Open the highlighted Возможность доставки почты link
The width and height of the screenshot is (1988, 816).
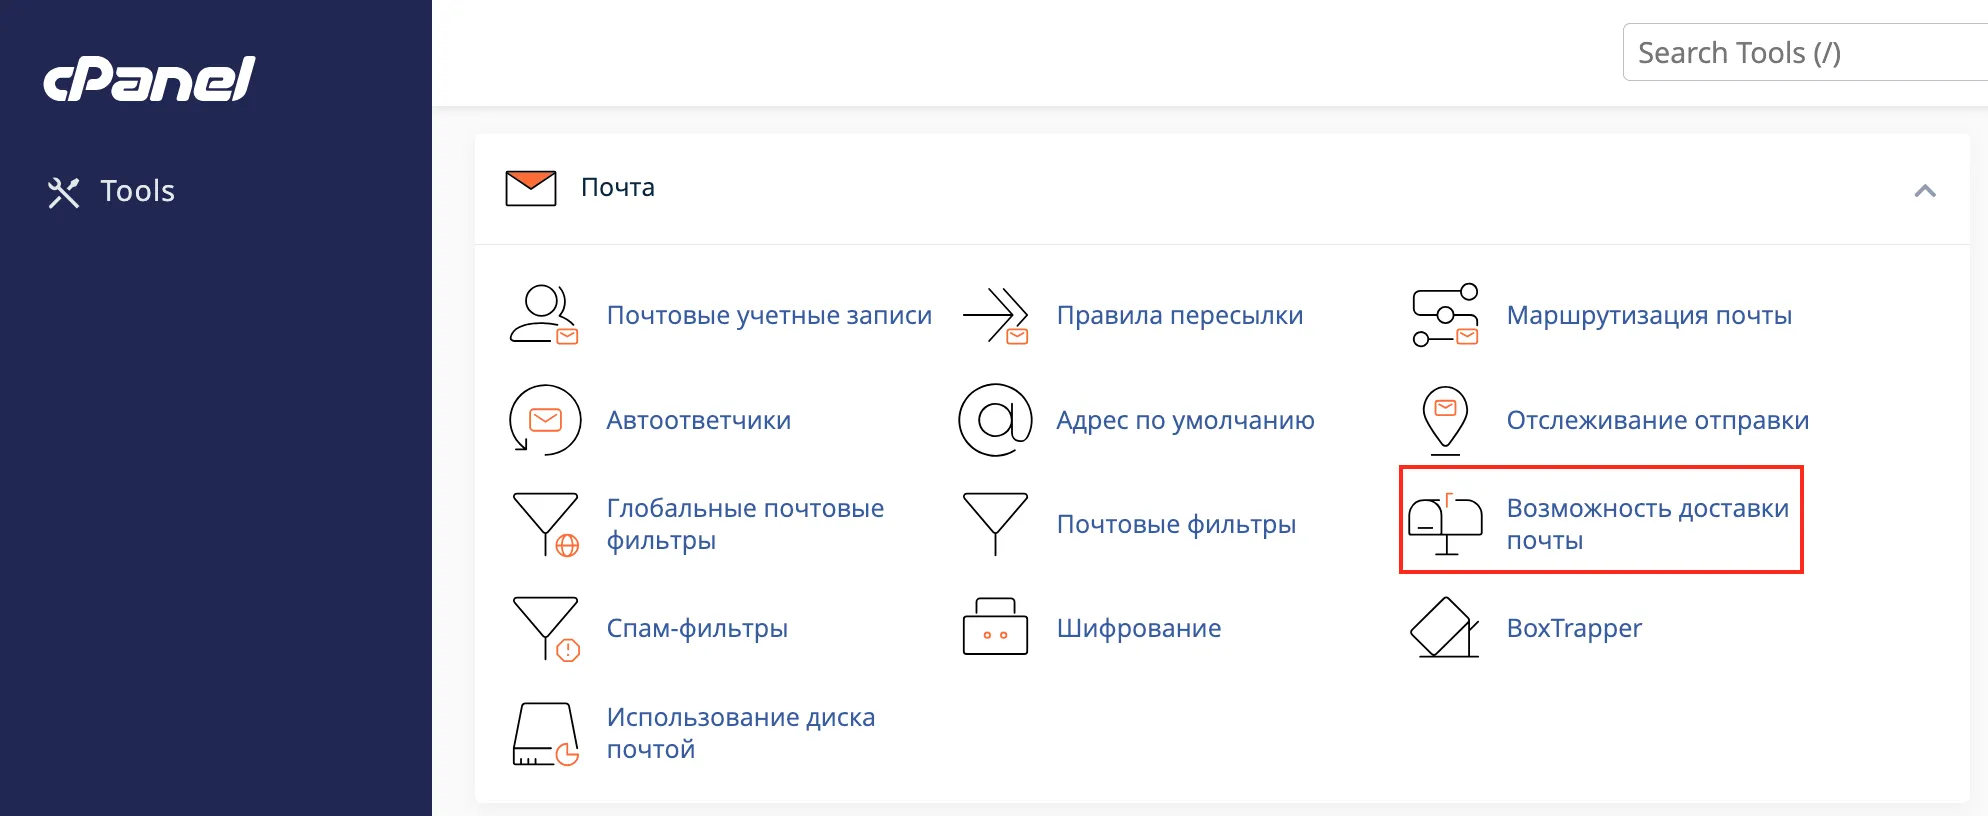pyautogui.click(x=1648, y=523)
